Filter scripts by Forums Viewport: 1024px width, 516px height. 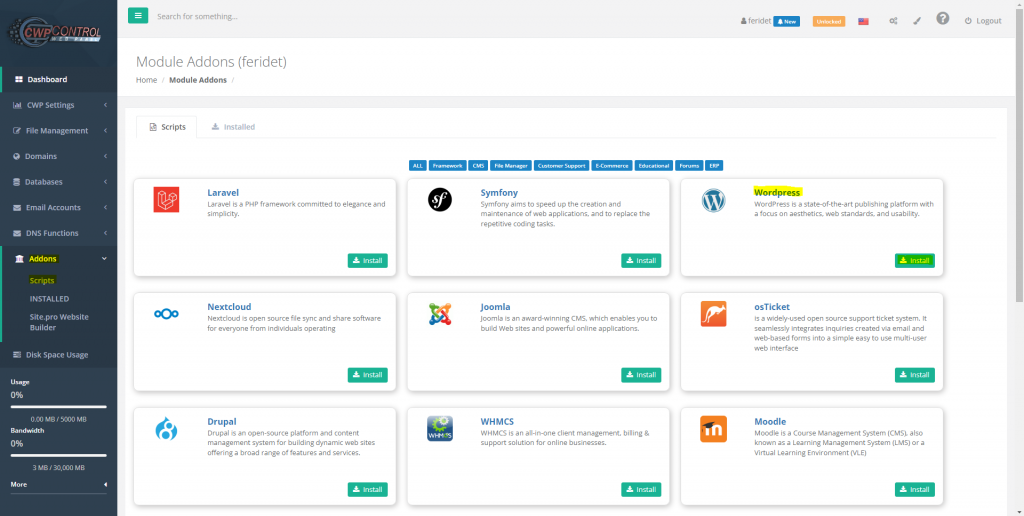689,166
